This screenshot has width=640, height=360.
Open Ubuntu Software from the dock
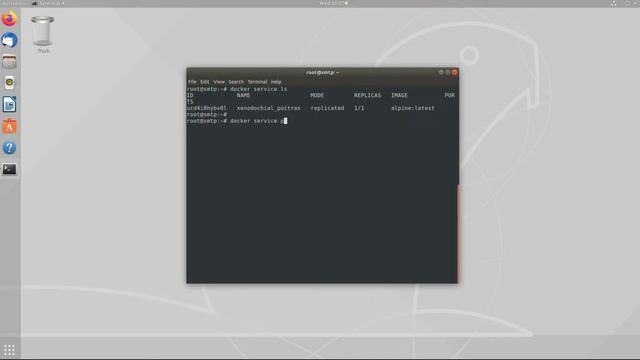click(9, 126)
